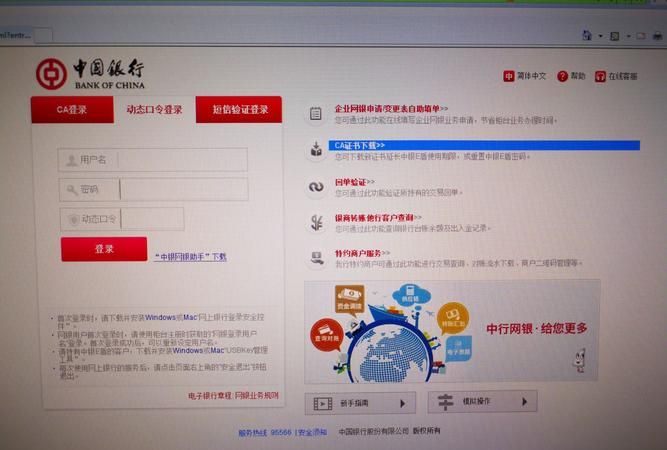
Task: Click browser Print icon in toolbar
Action: pos(658,36)
